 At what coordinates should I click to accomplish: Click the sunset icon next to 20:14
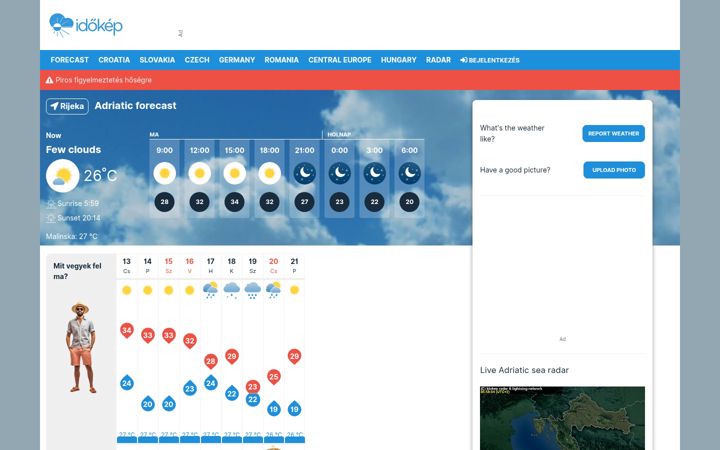(51, 219)
